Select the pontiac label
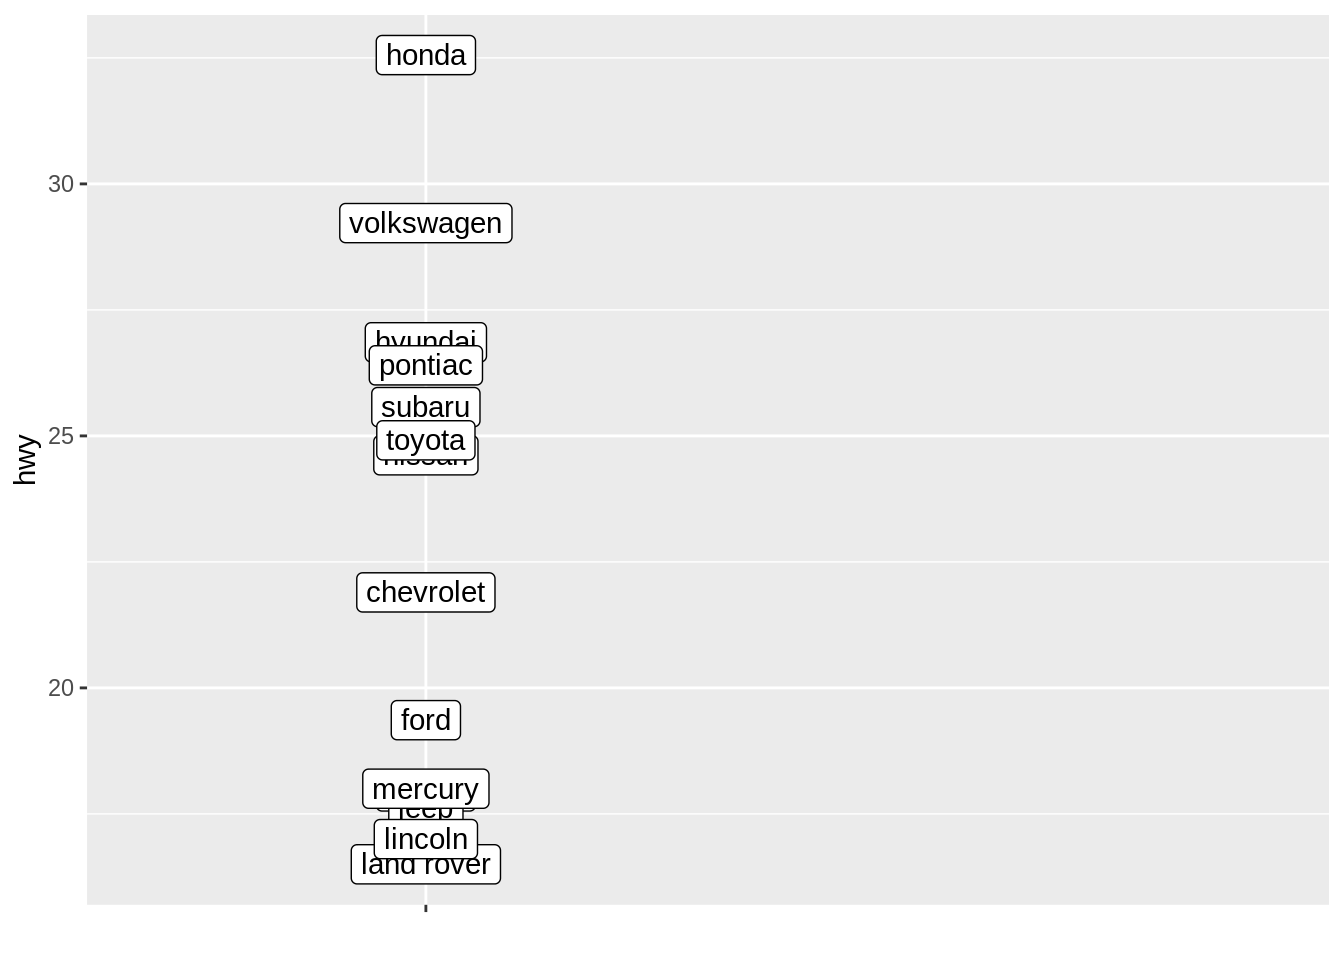The width and height of the screenshot is (1344, 960). pos(425,366)
